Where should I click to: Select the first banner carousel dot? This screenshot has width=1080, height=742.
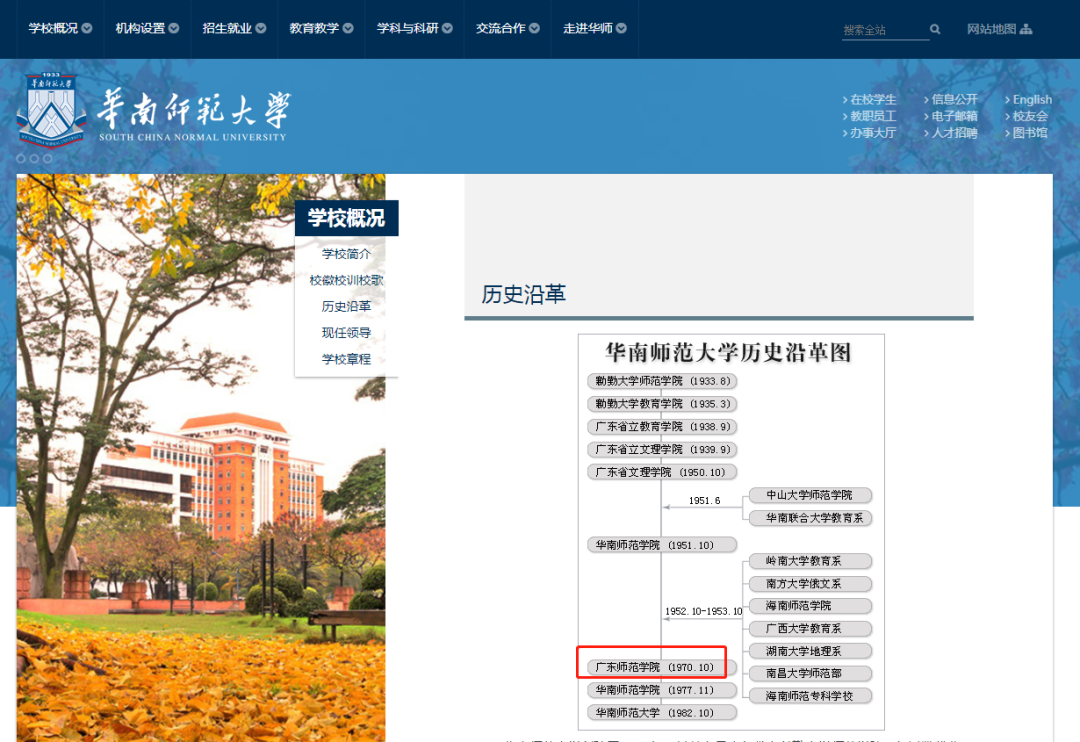coord(21,158)
